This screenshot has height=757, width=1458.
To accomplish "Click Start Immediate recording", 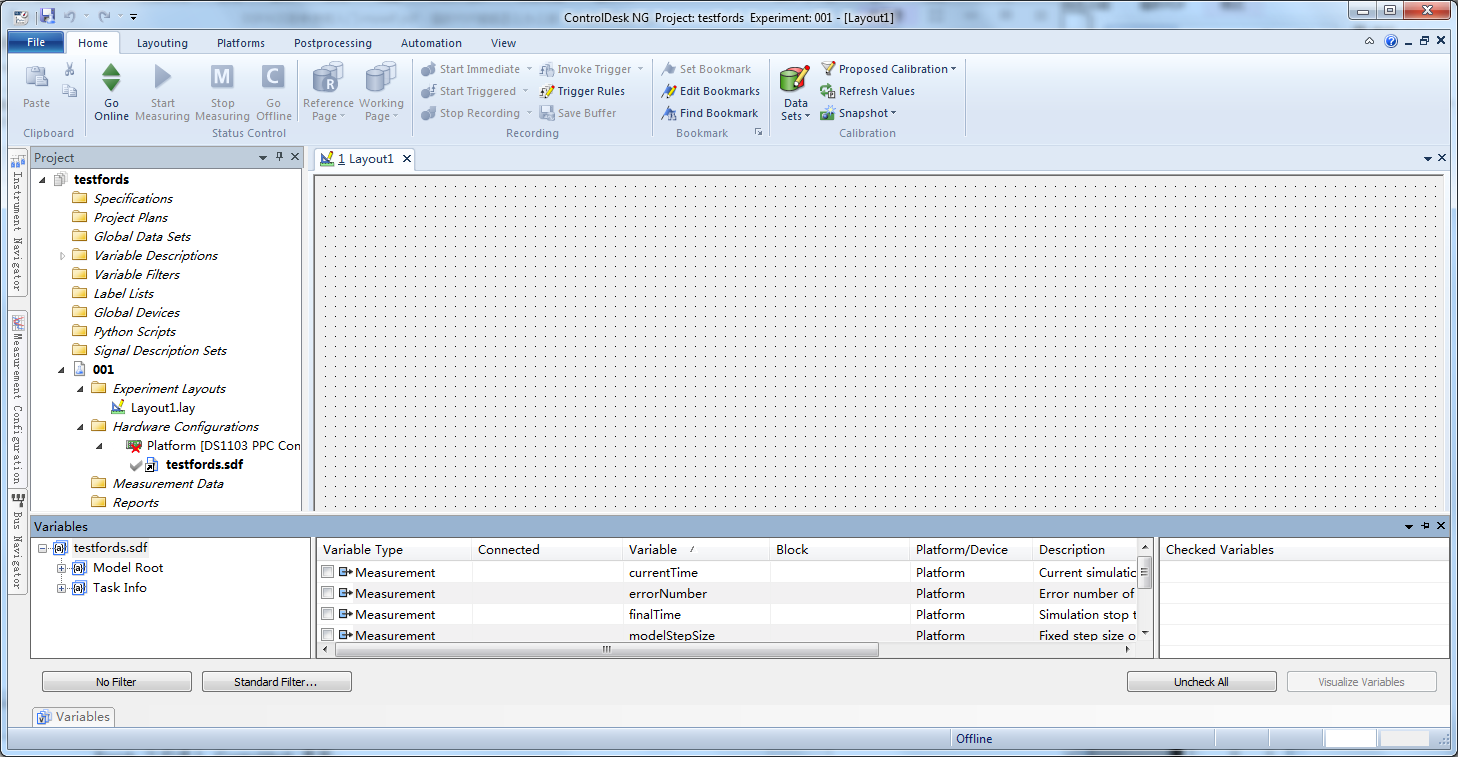I will 470,69.
